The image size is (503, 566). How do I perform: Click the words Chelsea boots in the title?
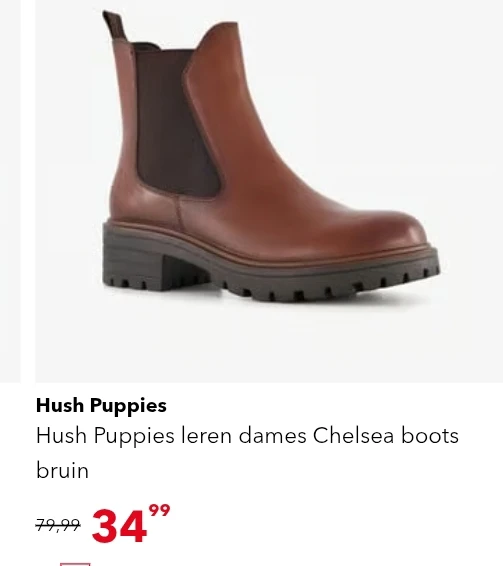click(x=386, y=436)
